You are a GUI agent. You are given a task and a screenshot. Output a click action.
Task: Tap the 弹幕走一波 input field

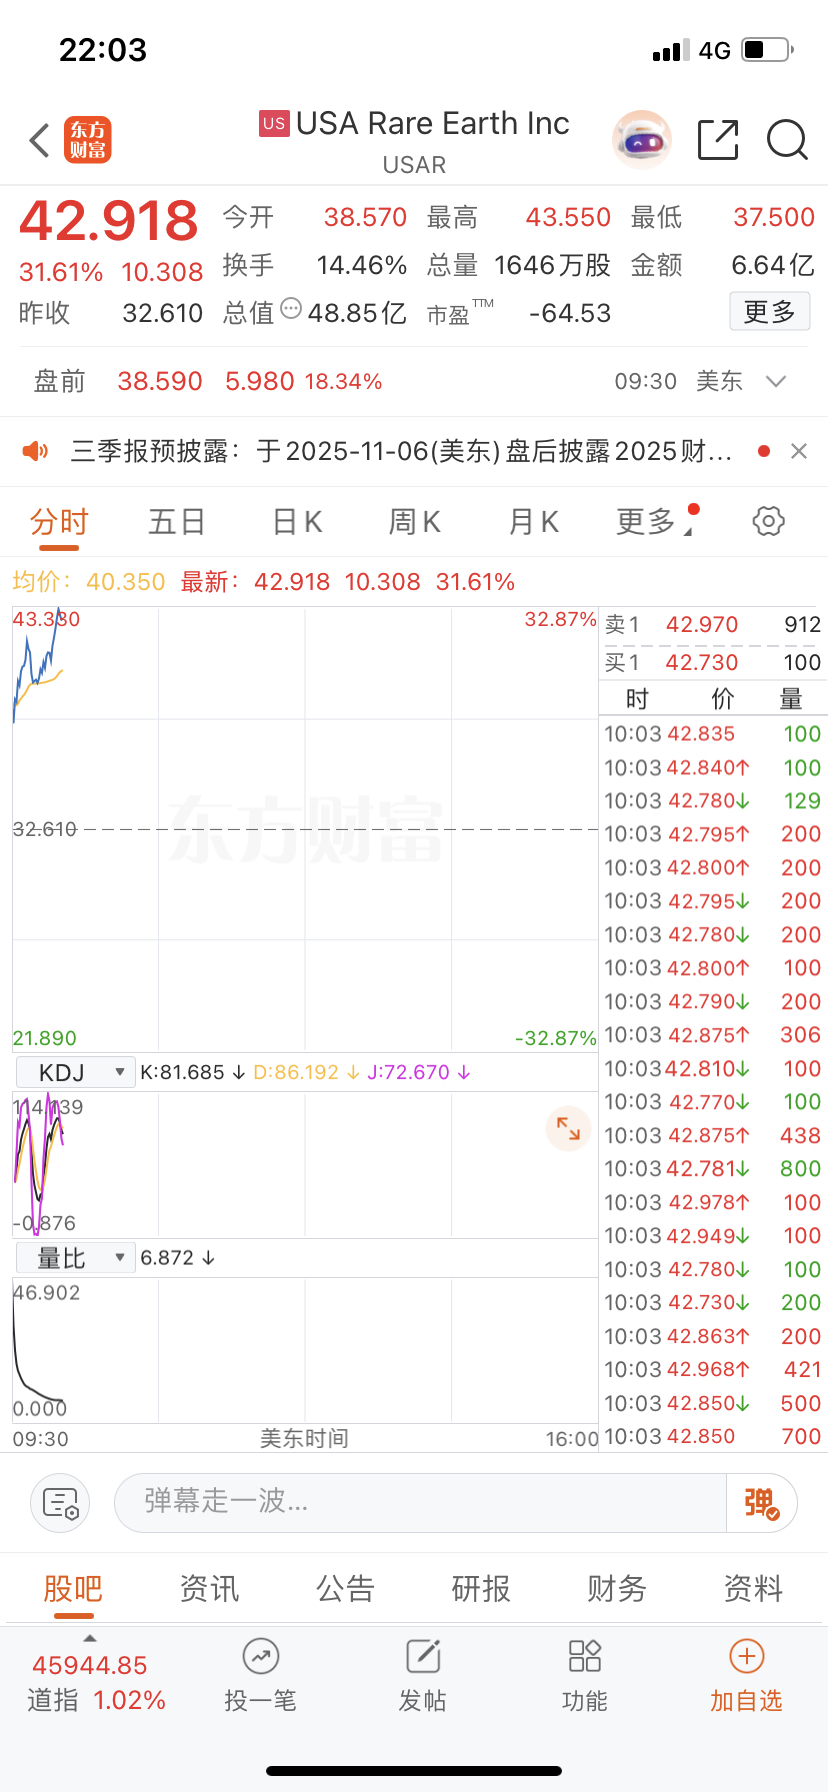tap(420, 1502)
